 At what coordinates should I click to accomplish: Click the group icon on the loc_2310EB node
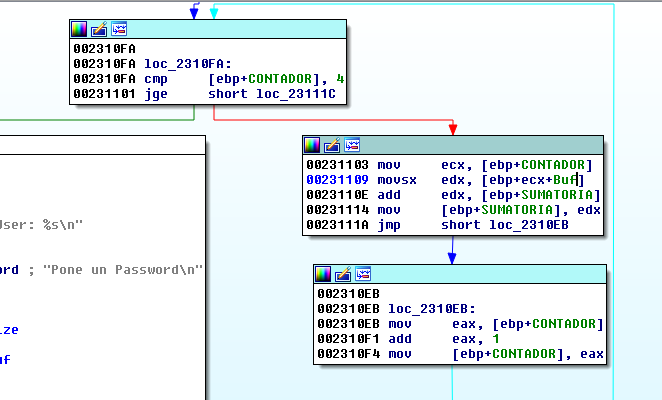(362, 273)
